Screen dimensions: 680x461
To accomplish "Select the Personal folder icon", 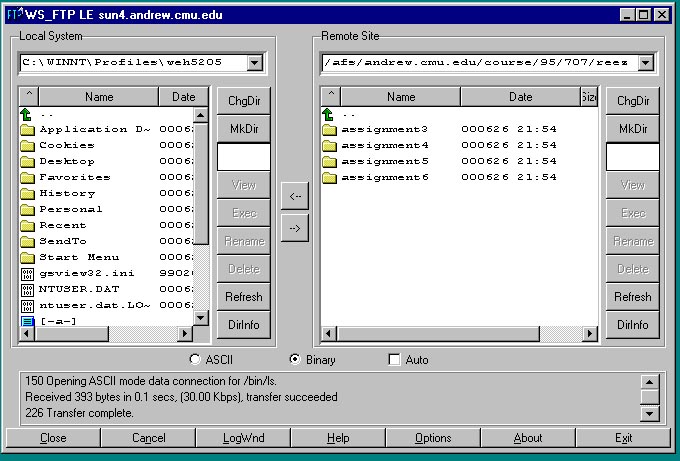I will [27, 209].
